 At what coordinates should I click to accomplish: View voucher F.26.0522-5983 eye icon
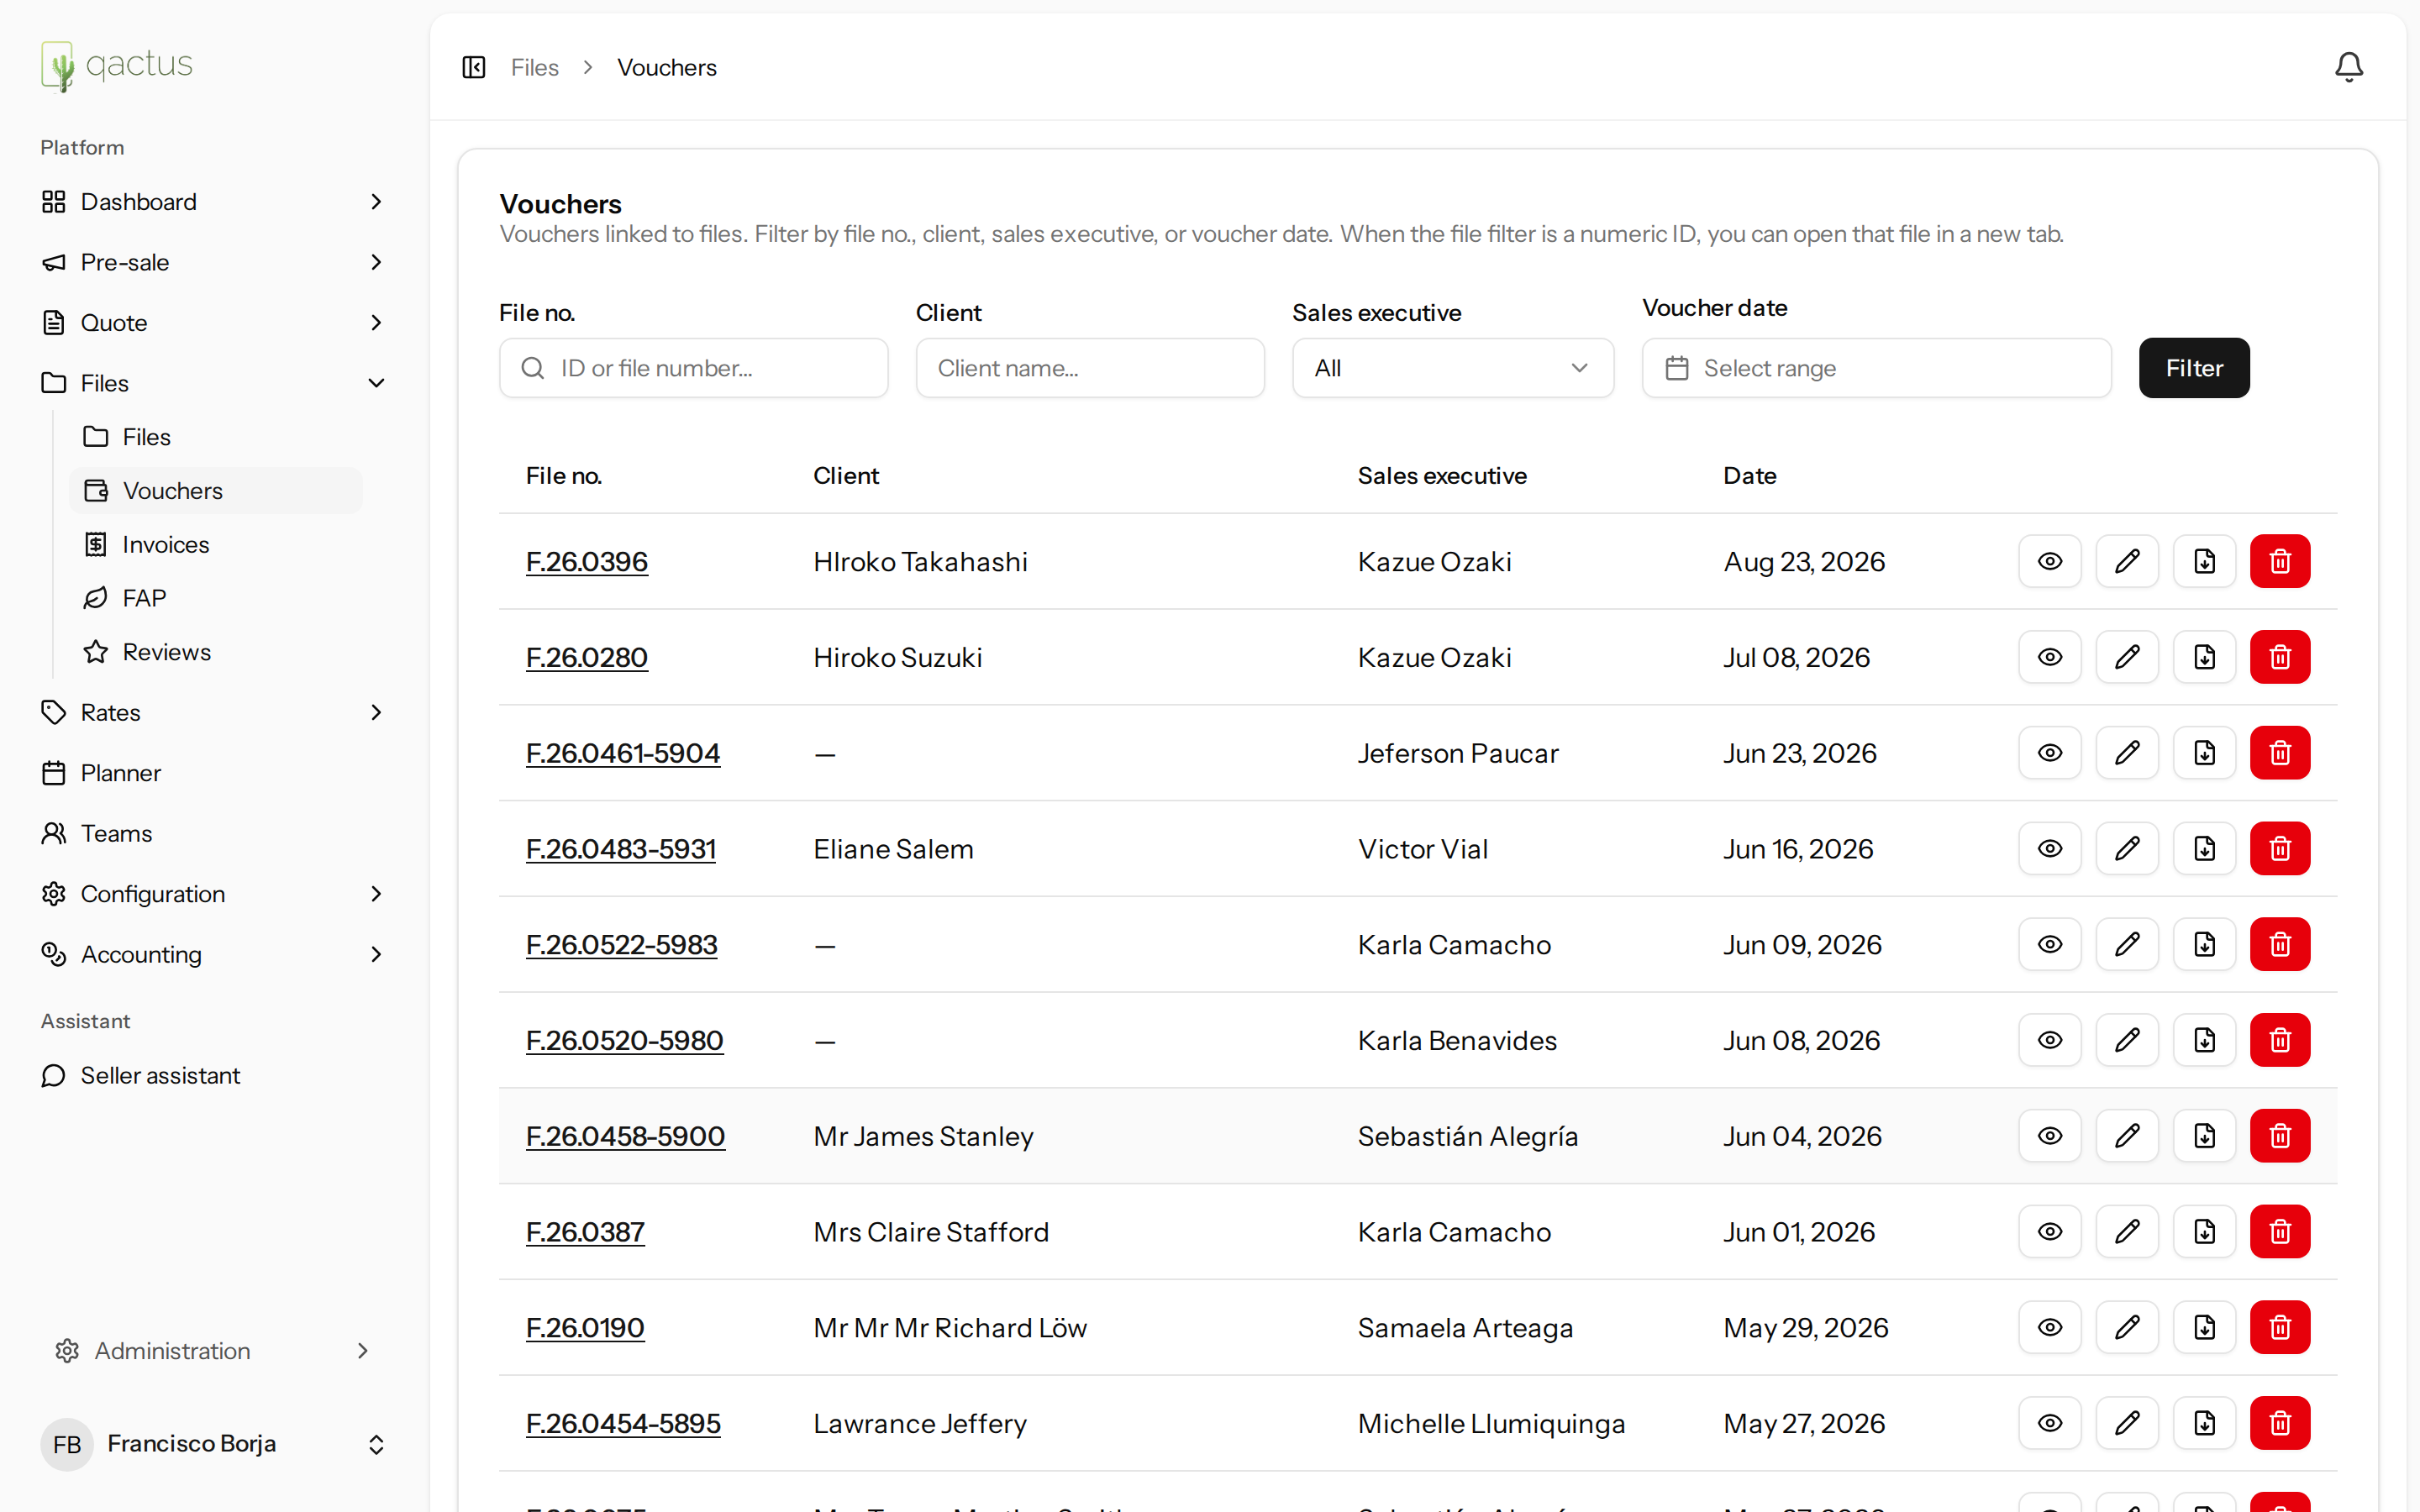click(2050, 944)
